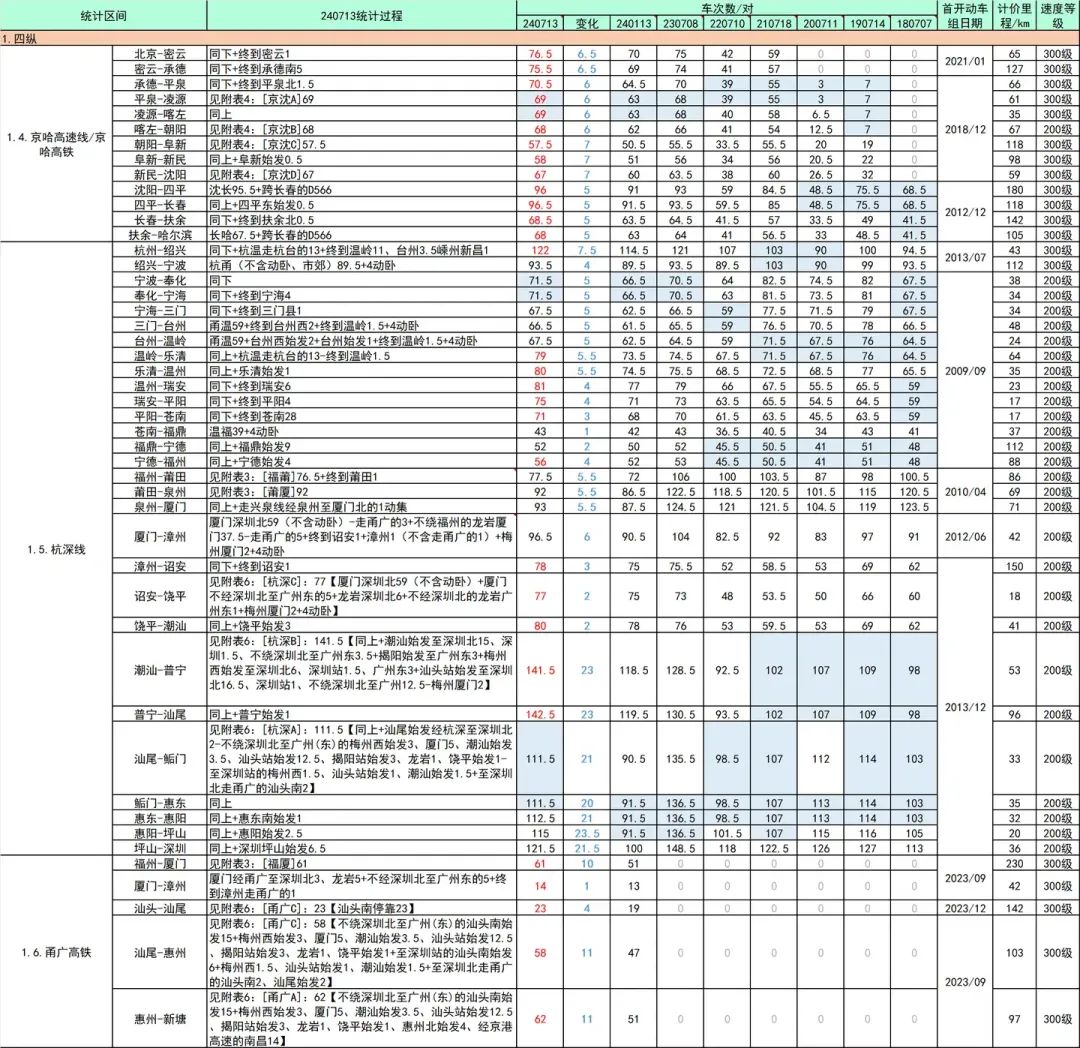Select the 1.6.甬广高铁 group cell
Screen dimensions: 1080x1048
point(56,952)
